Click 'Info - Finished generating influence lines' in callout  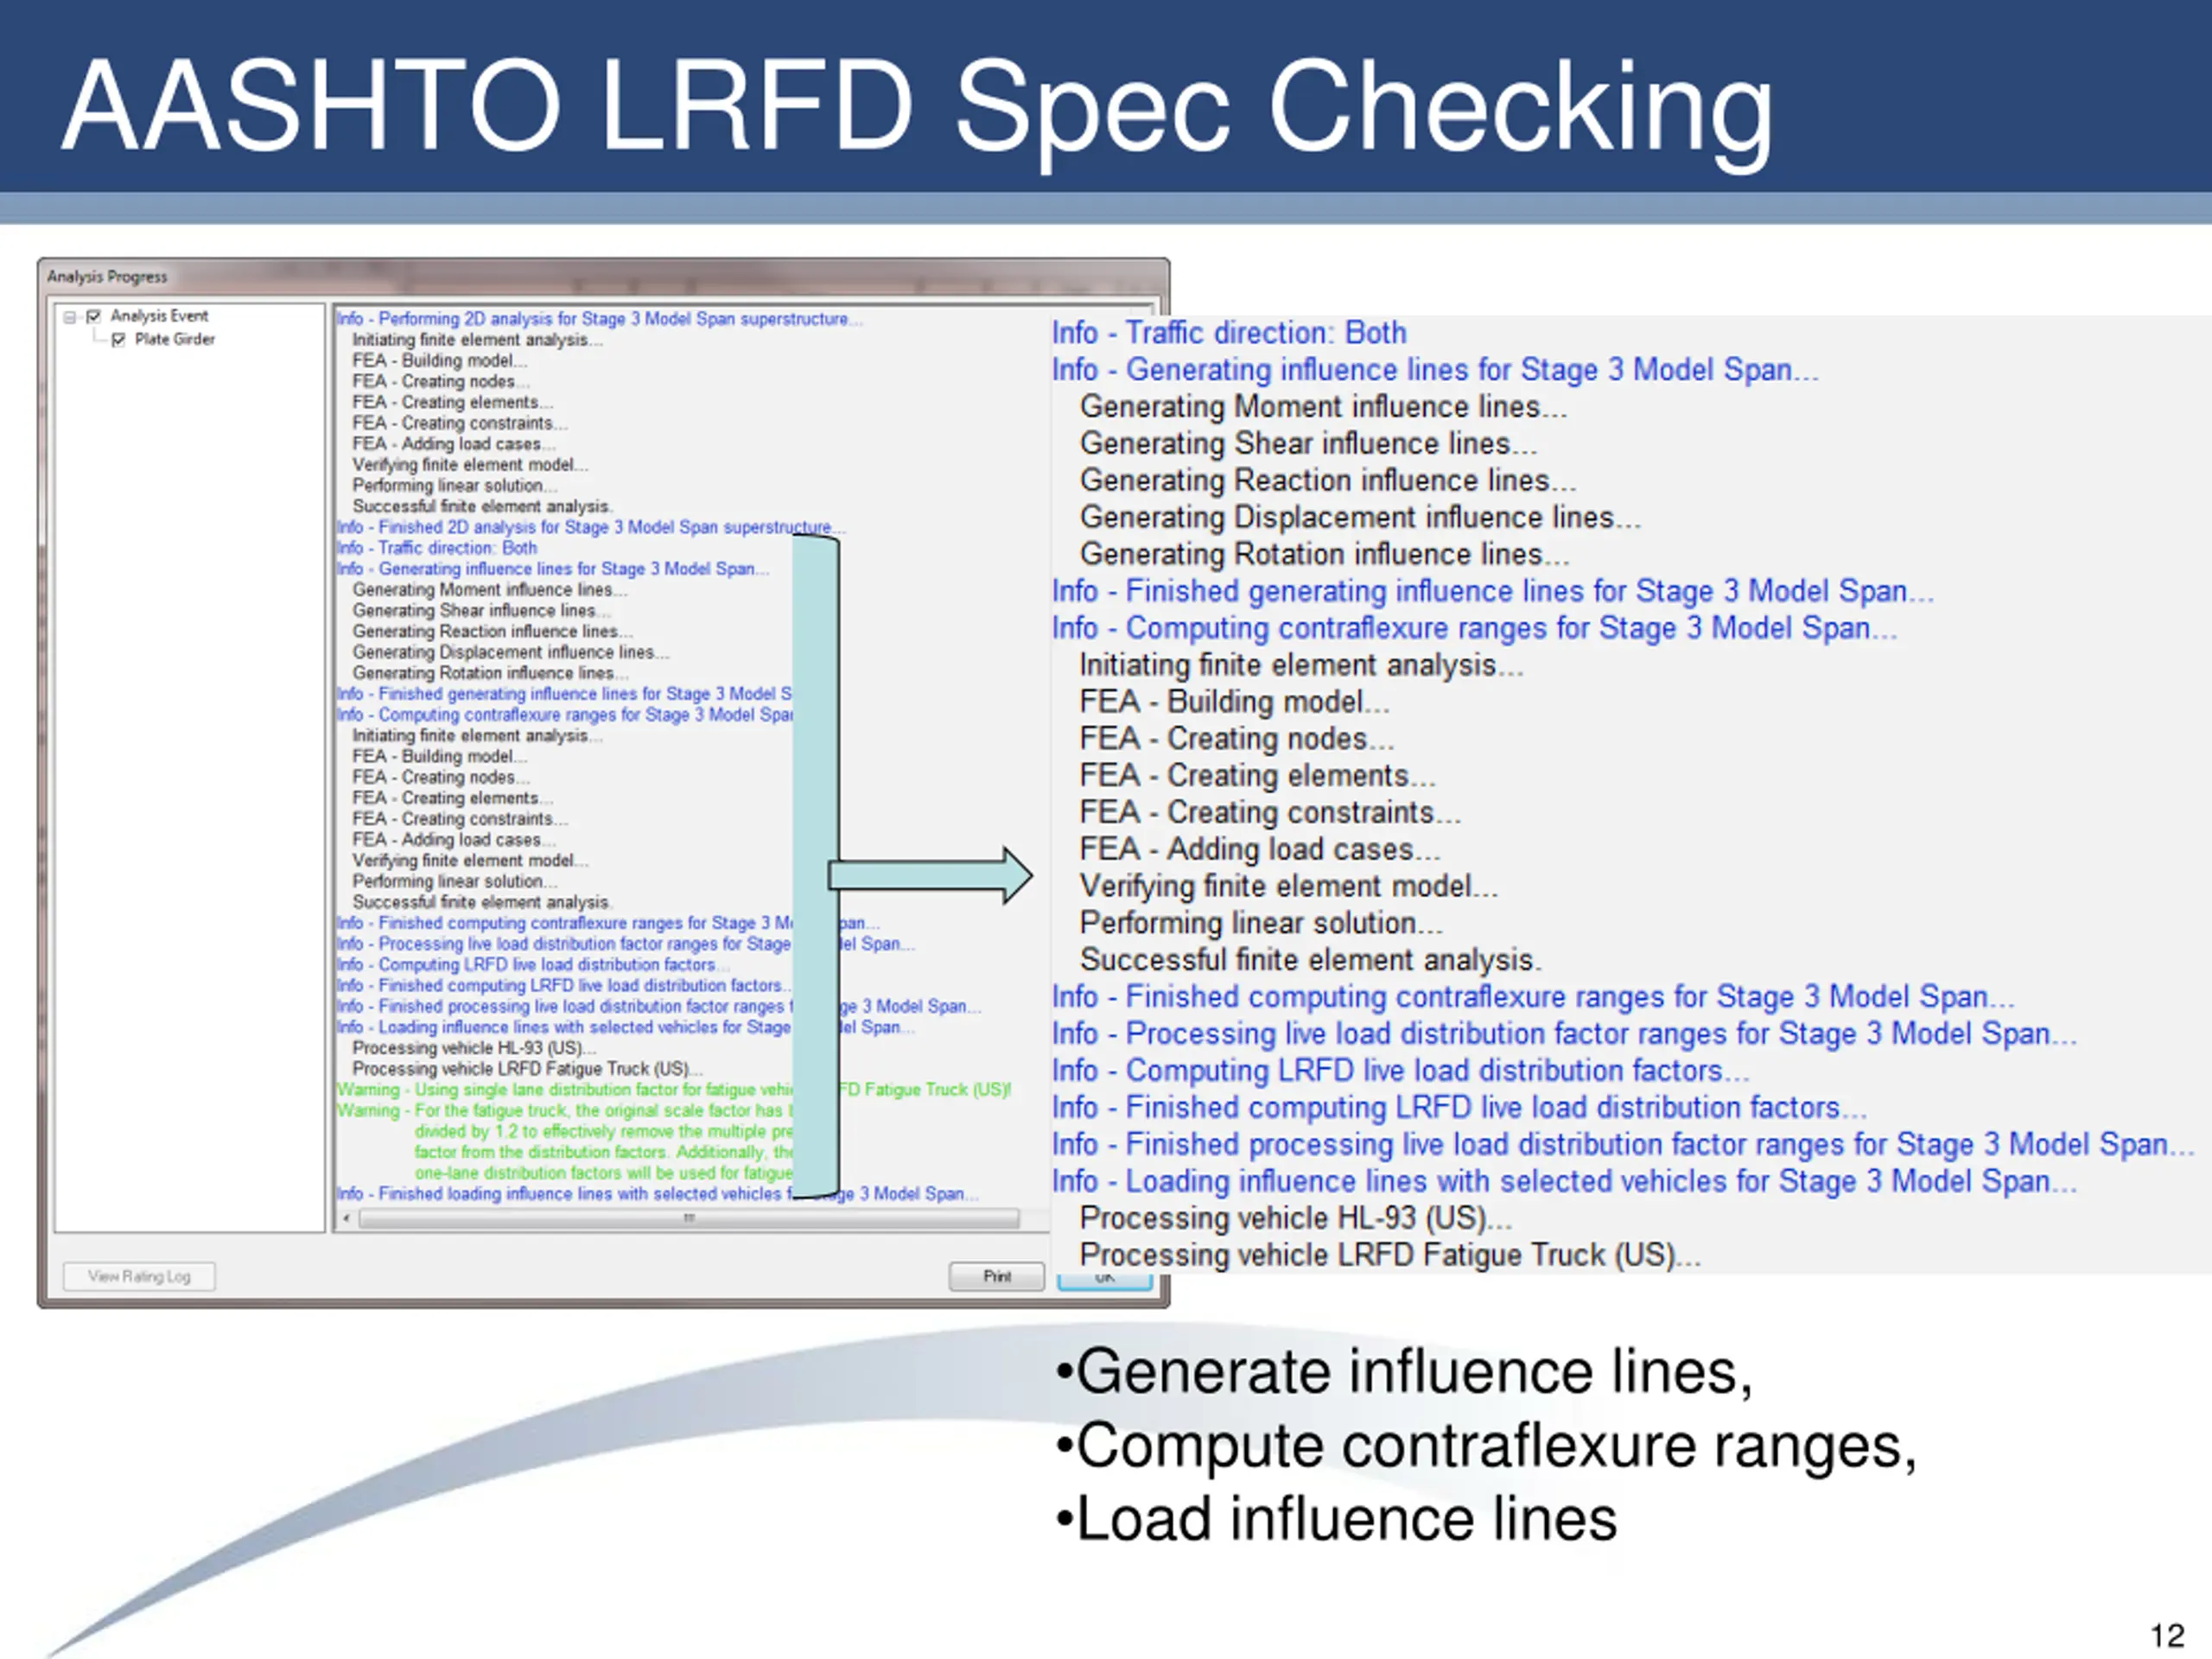click(x=1492, y=592)
